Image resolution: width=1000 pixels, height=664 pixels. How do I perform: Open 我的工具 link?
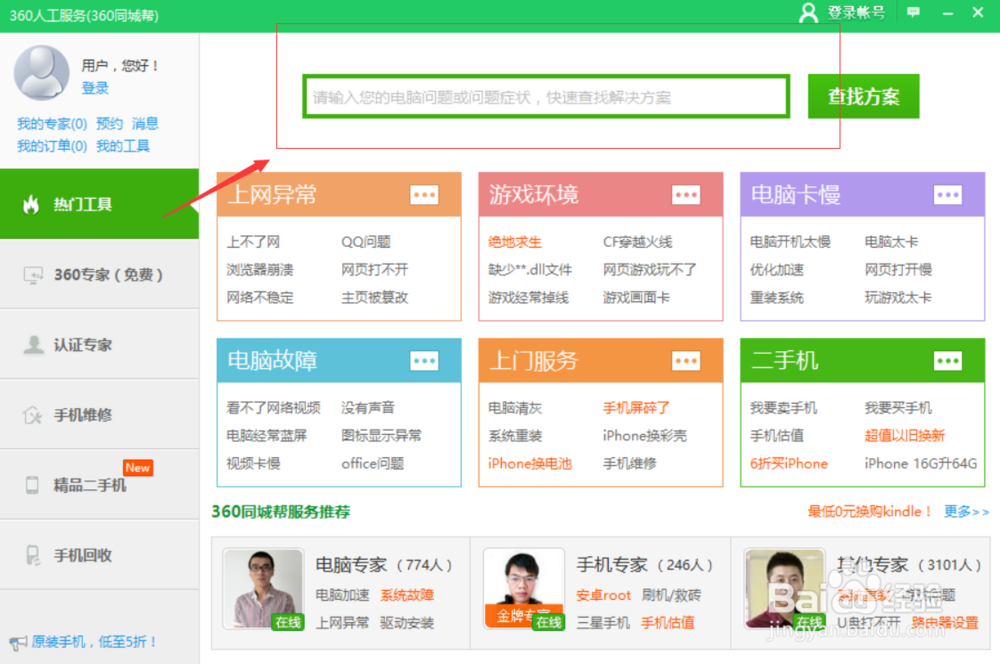click(x=122, y=146)
